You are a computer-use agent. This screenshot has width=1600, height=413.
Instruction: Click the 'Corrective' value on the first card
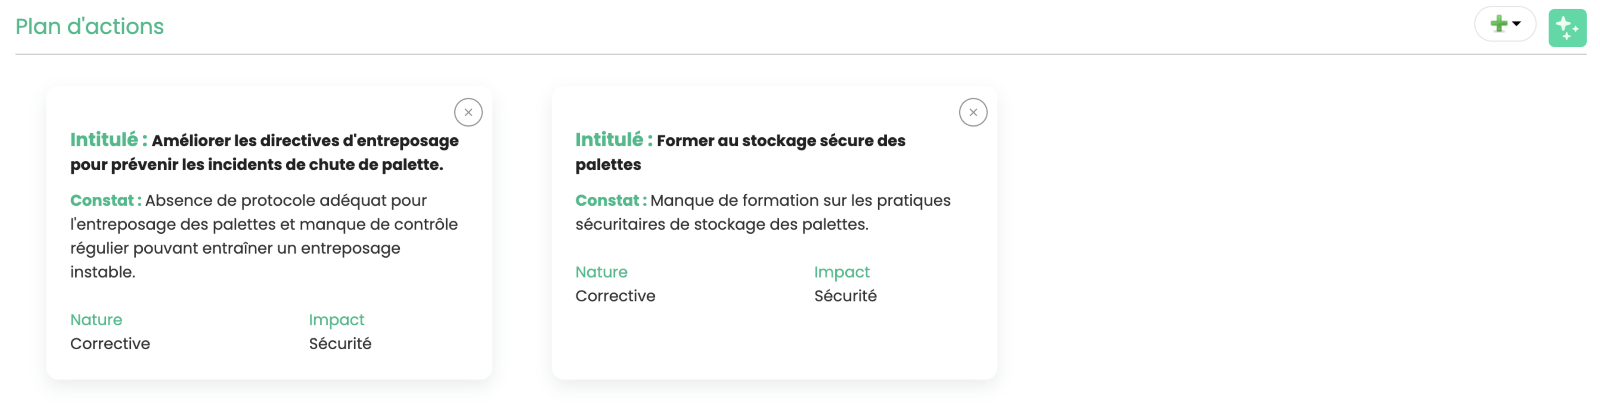(110, 344)
